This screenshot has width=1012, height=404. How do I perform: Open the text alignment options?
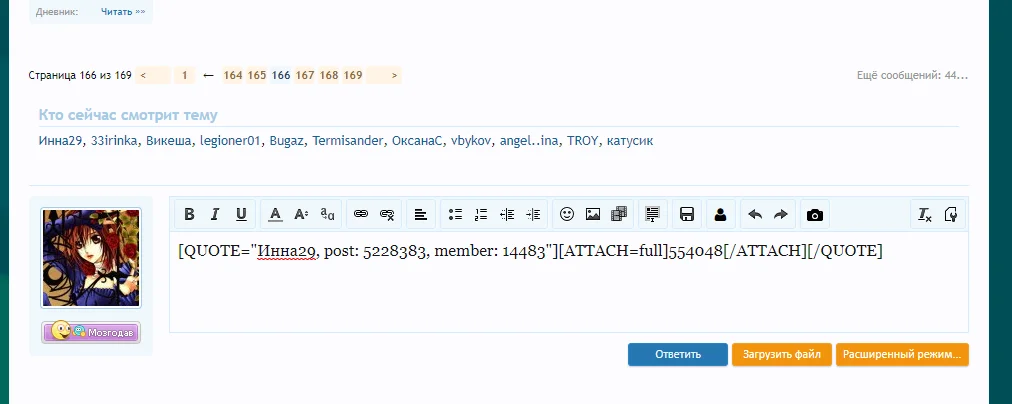click(421, 214)
